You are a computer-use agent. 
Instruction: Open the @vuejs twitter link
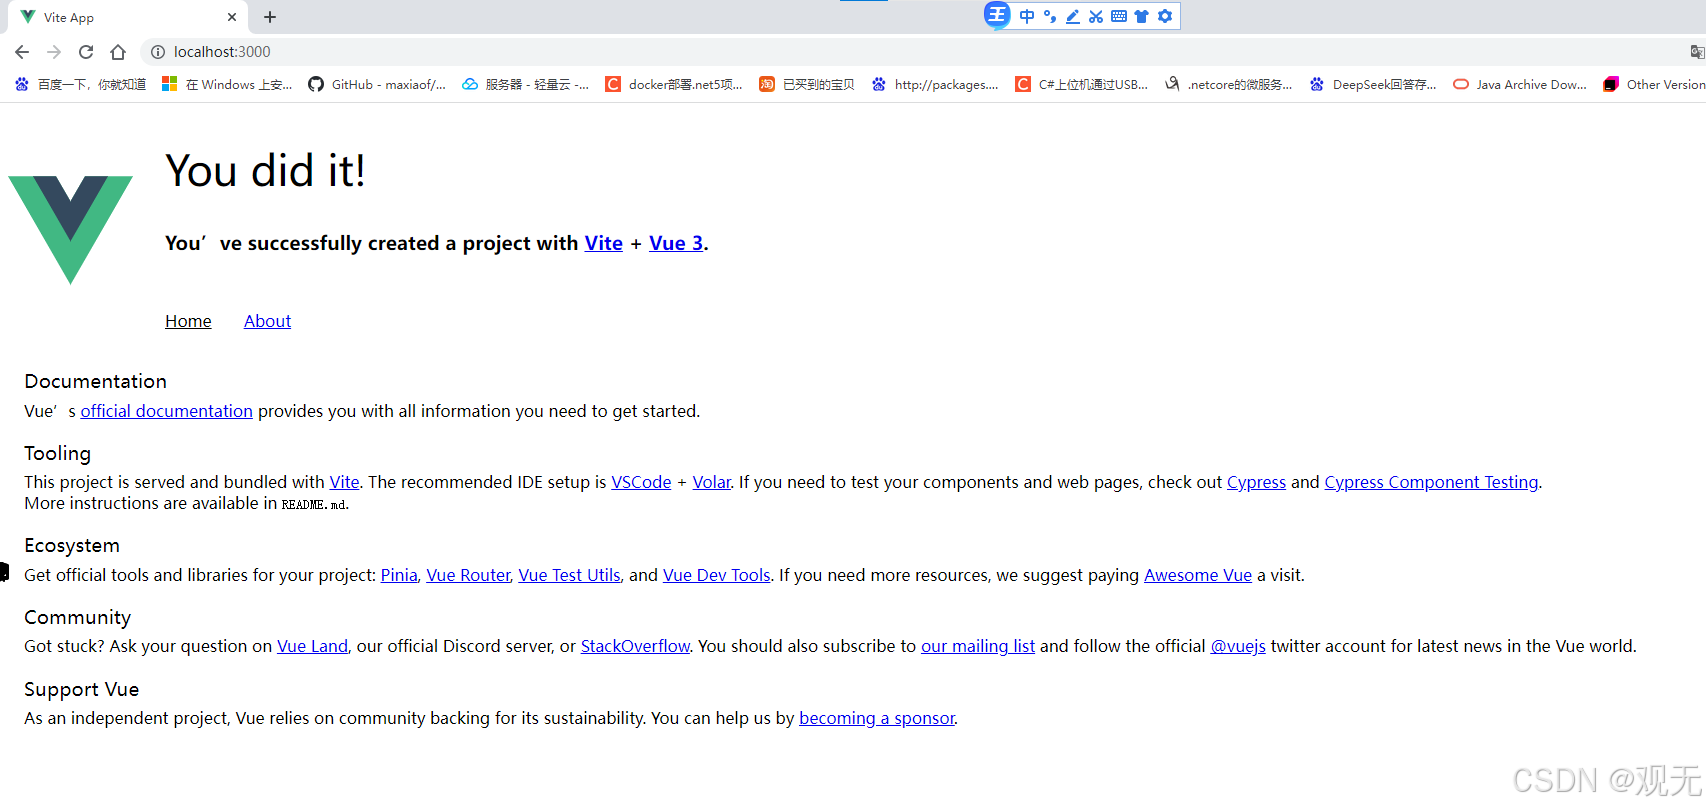pos(1238,646)
